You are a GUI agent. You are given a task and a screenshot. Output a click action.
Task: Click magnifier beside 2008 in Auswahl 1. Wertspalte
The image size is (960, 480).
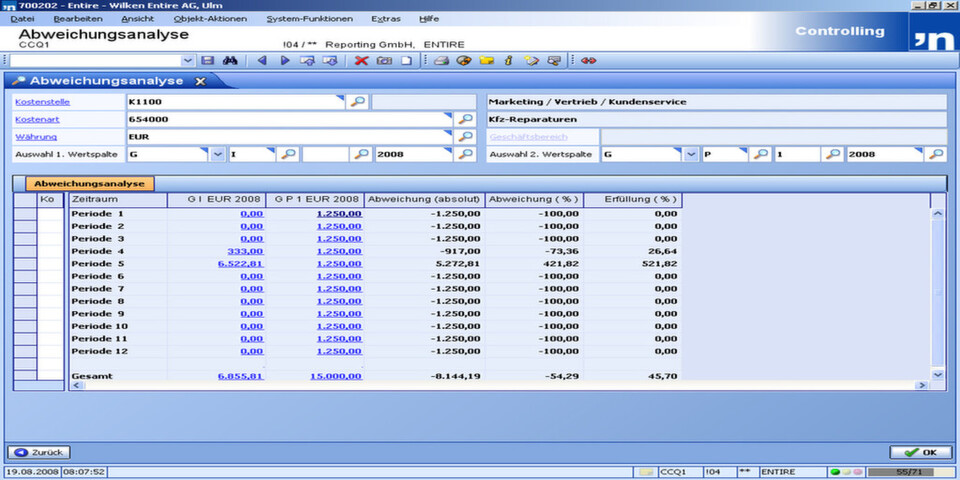coord(466,154)
